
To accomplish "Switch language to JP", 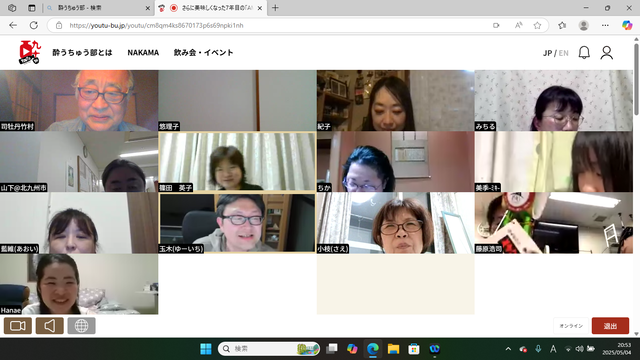I will tap(547, 53).
